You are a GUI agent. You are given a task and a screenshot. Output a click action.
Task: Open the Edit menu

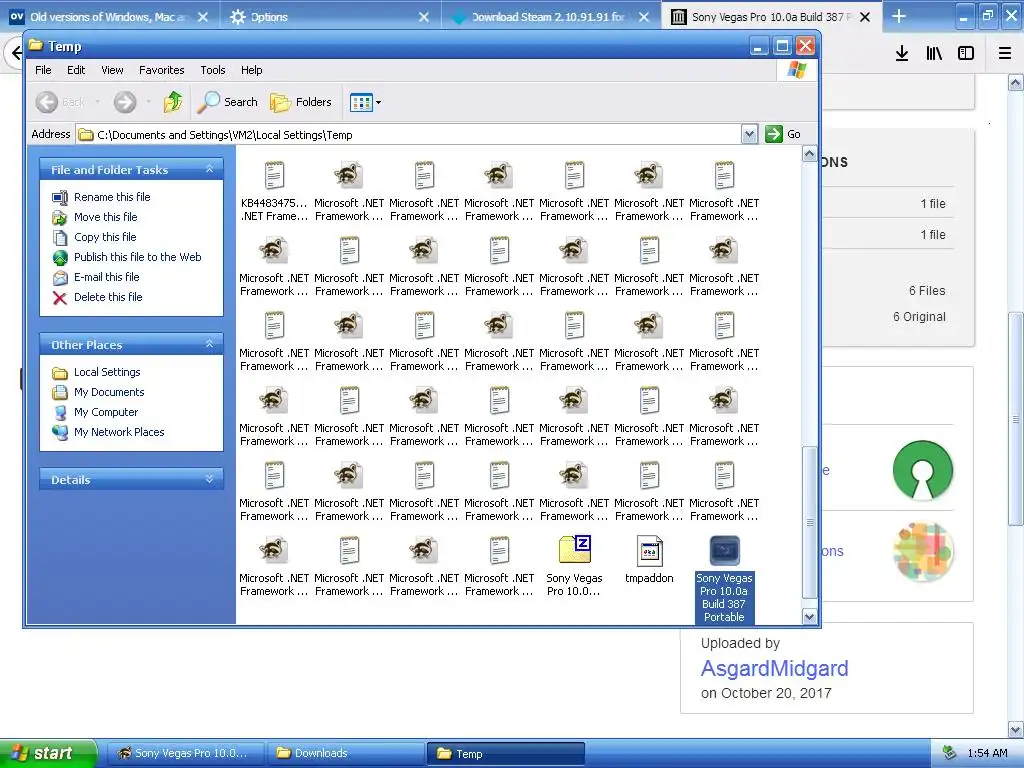[x=76, y=70]
